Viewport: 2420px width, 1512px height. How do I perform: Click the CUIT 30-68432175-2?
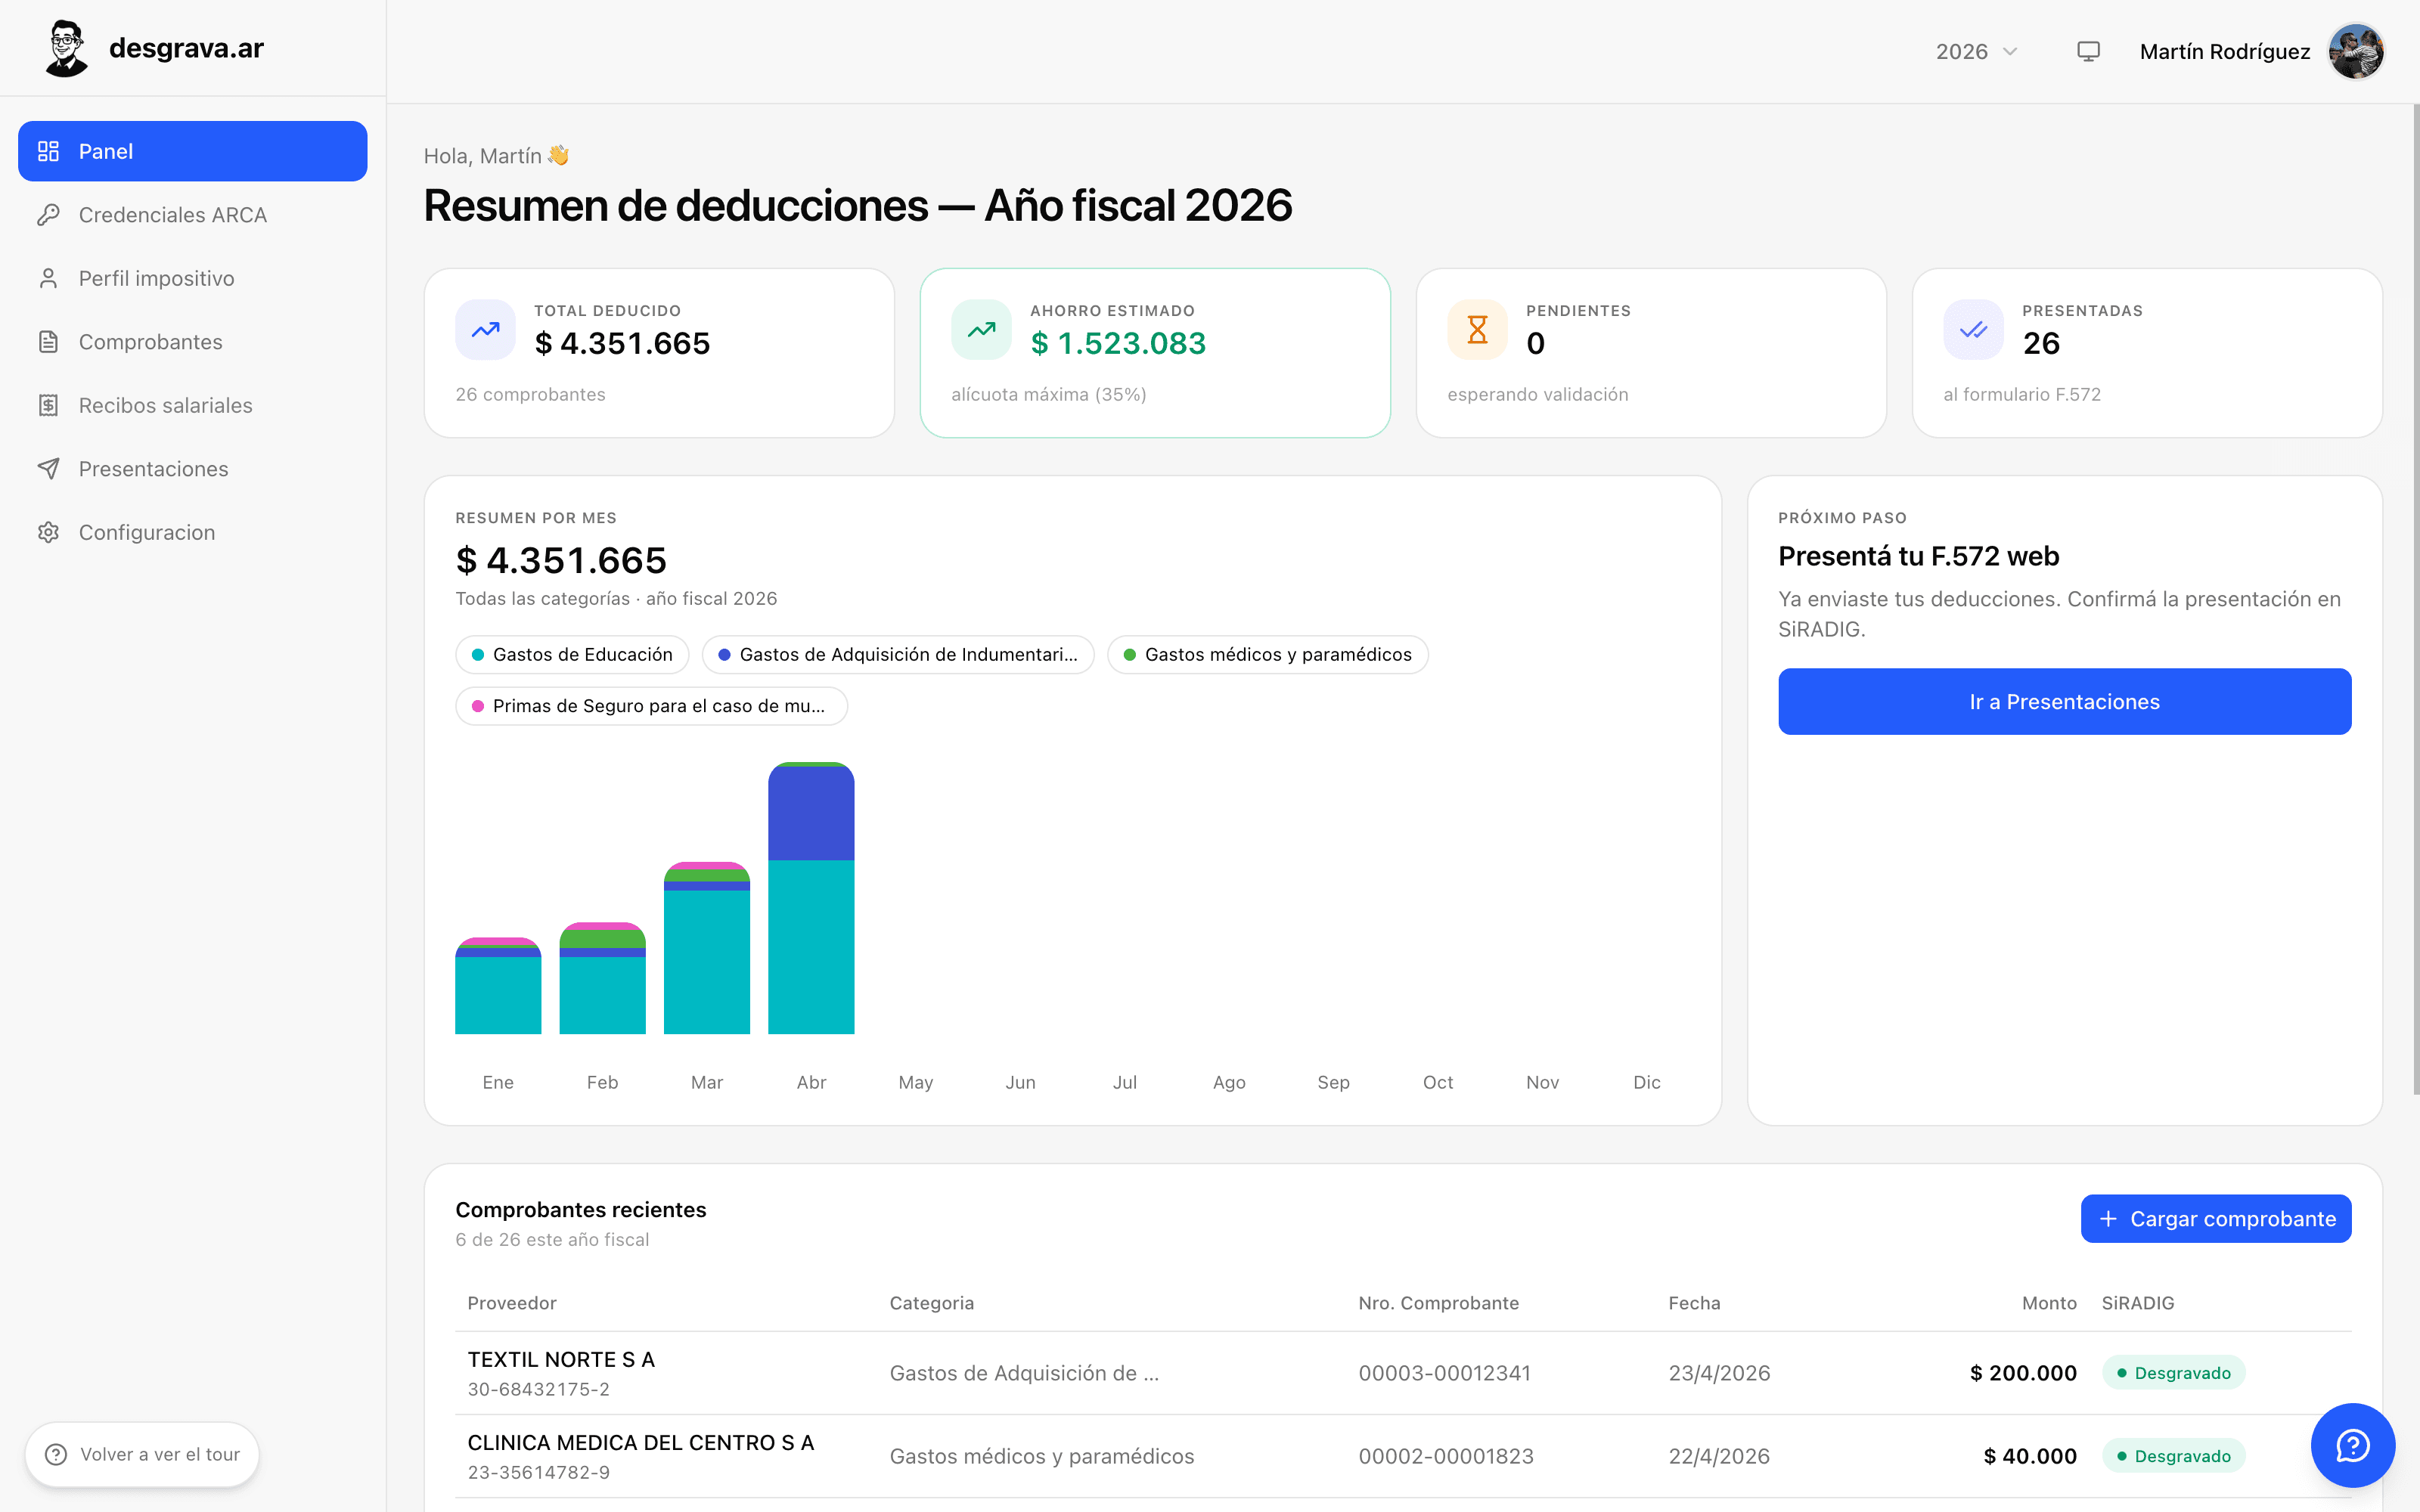(x=539, y=1389)
